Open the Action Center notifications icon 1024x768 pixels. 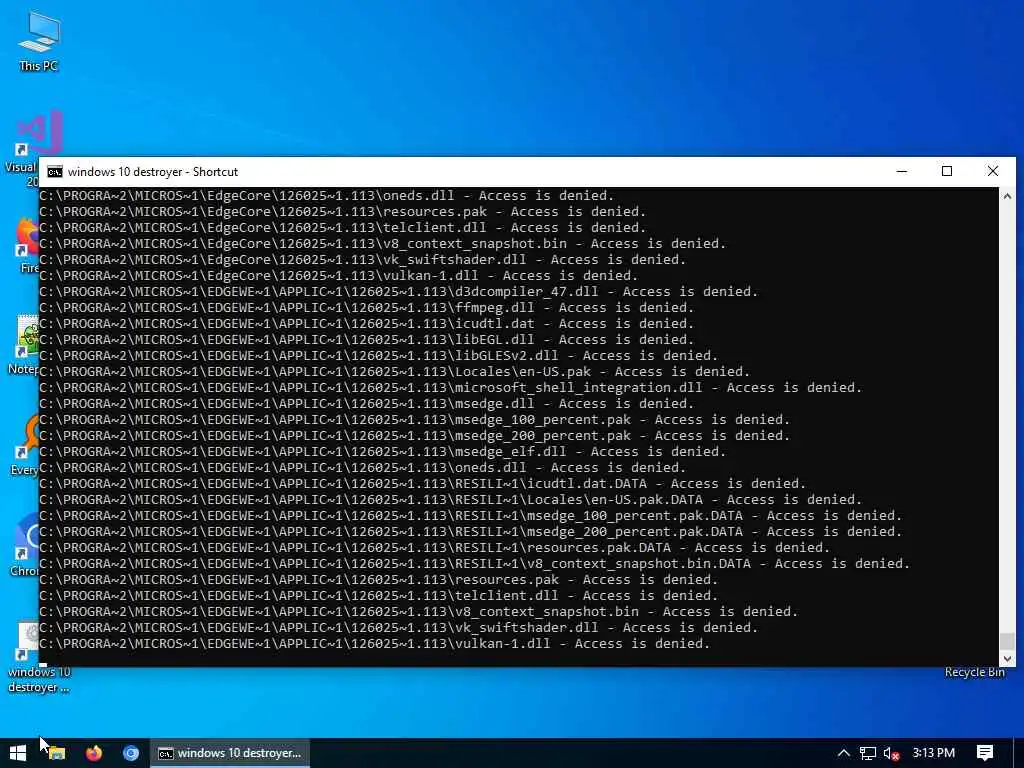click(x=985, y=753)
